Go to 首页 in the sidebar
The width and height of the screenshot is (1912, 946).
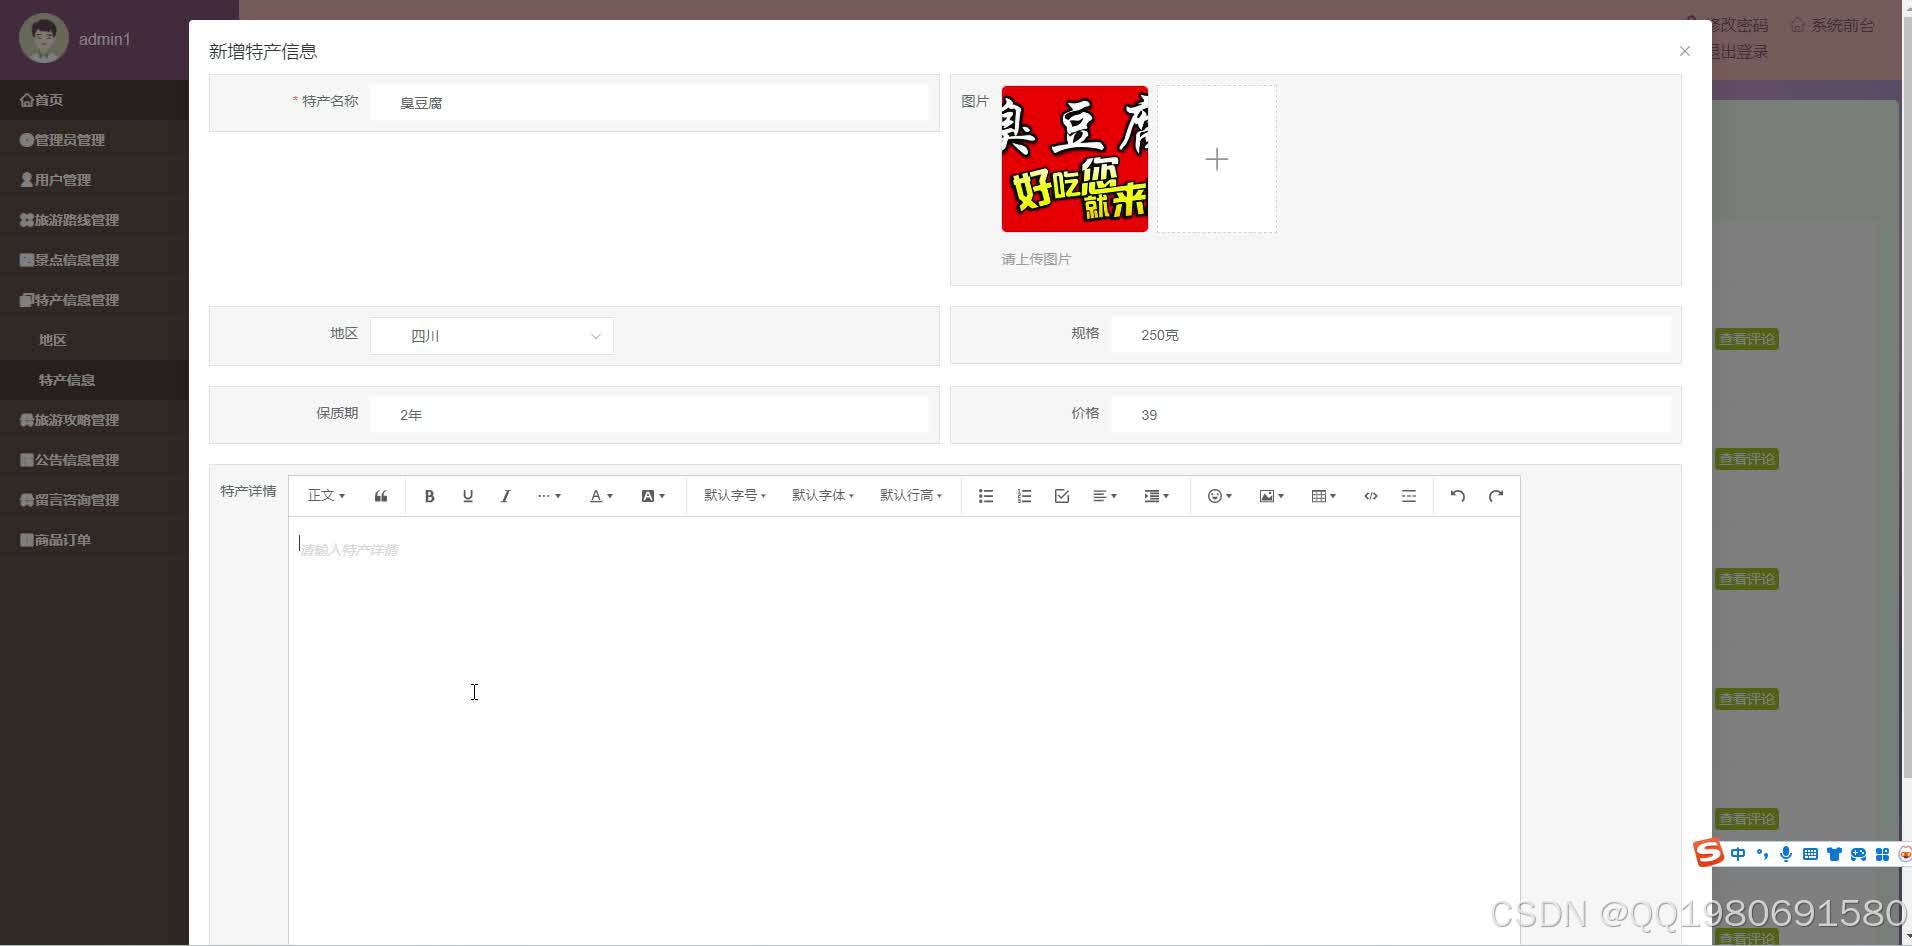(x=94, y=100)
